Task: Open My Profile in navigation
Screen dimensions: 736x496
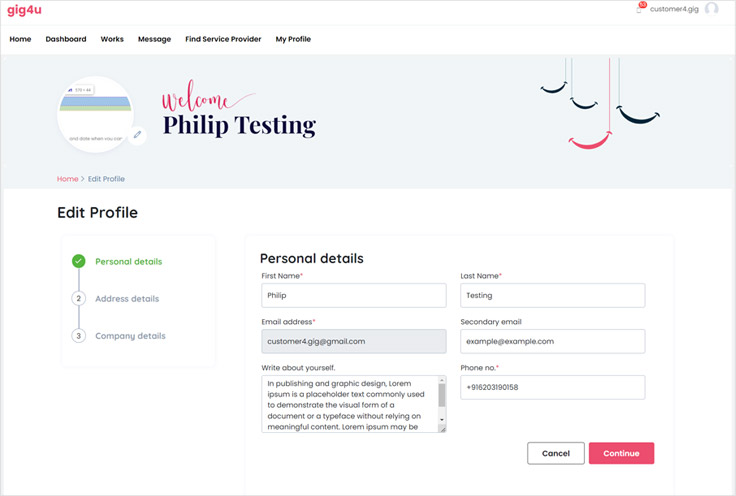Action: 293,39
